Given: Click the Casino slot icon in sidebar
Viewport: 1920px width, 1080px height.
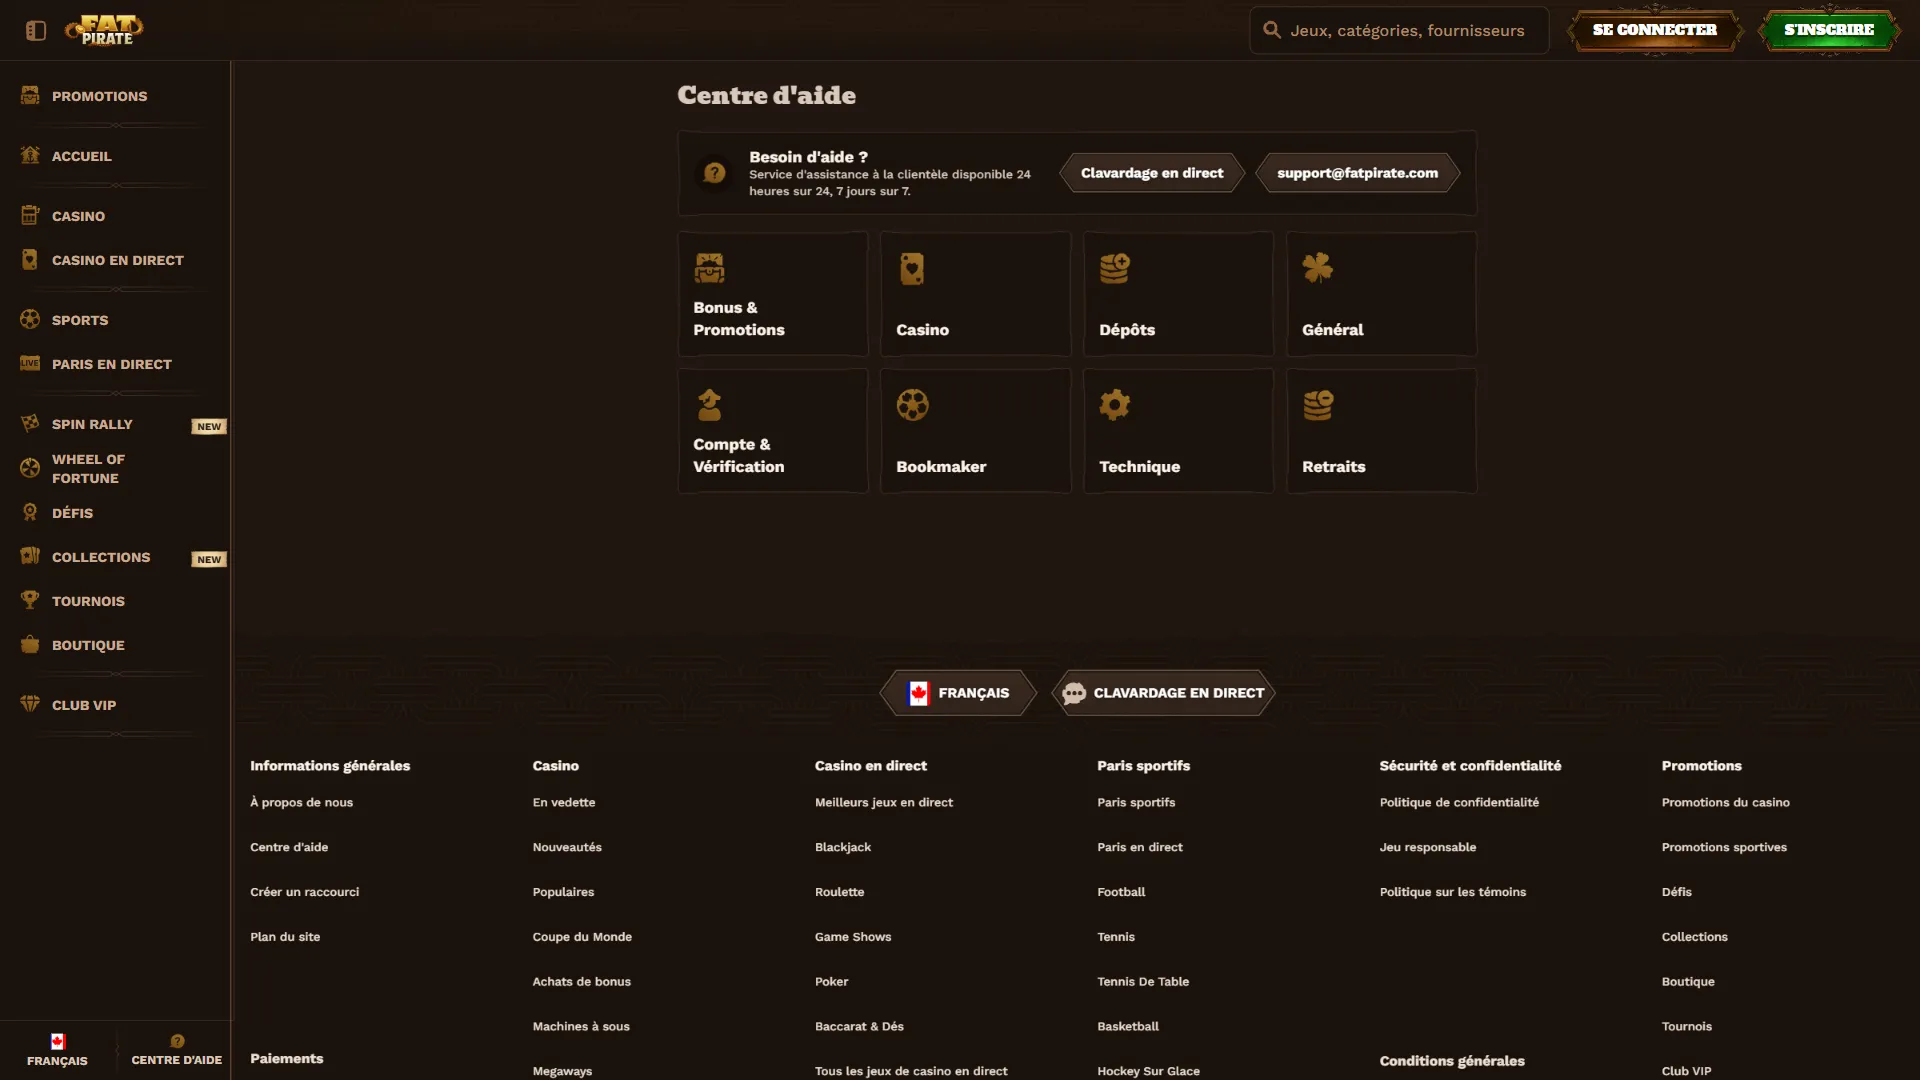Looking at the screenshot, I should pyautogui.click(x=30, y=215).
